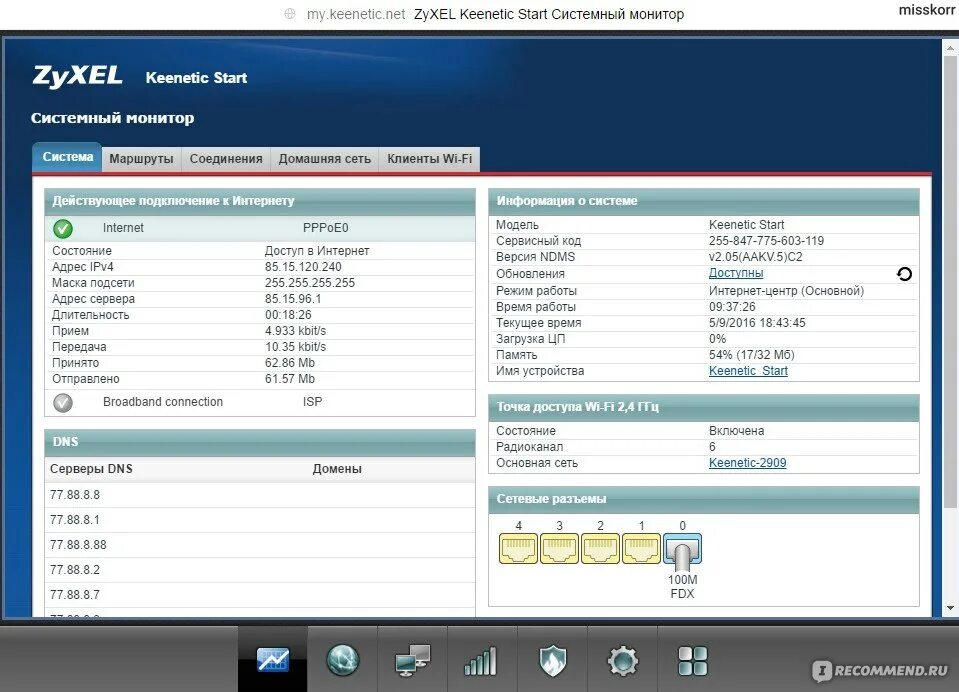Click network port 3 icon
The height and width of the screenshot is (692, 959).
[x=559, y=548]
